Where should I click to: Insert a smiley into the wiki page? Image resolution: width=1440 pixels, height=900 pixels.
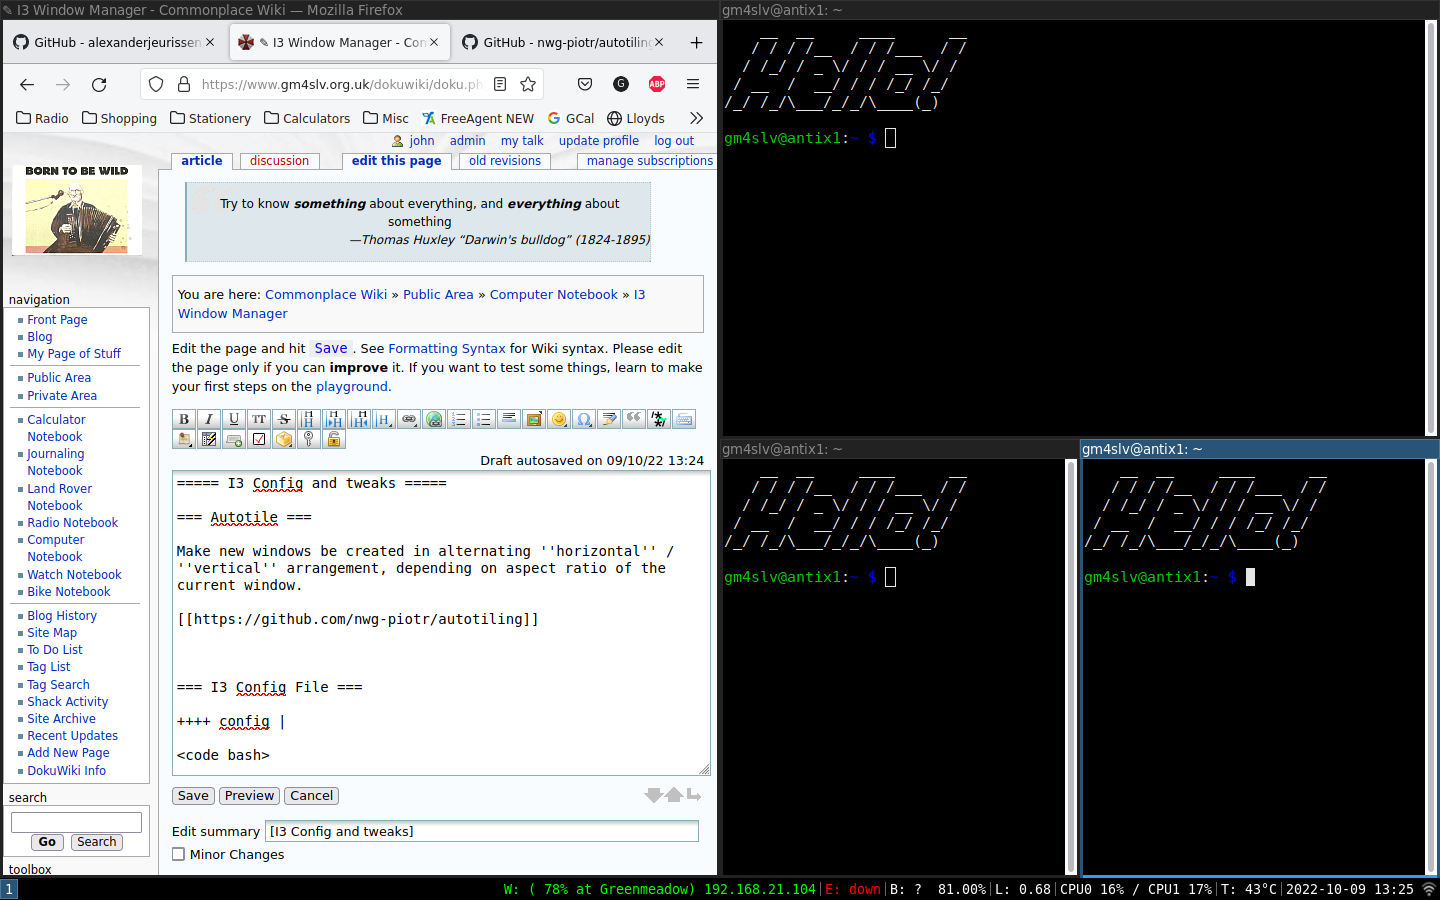559,419
